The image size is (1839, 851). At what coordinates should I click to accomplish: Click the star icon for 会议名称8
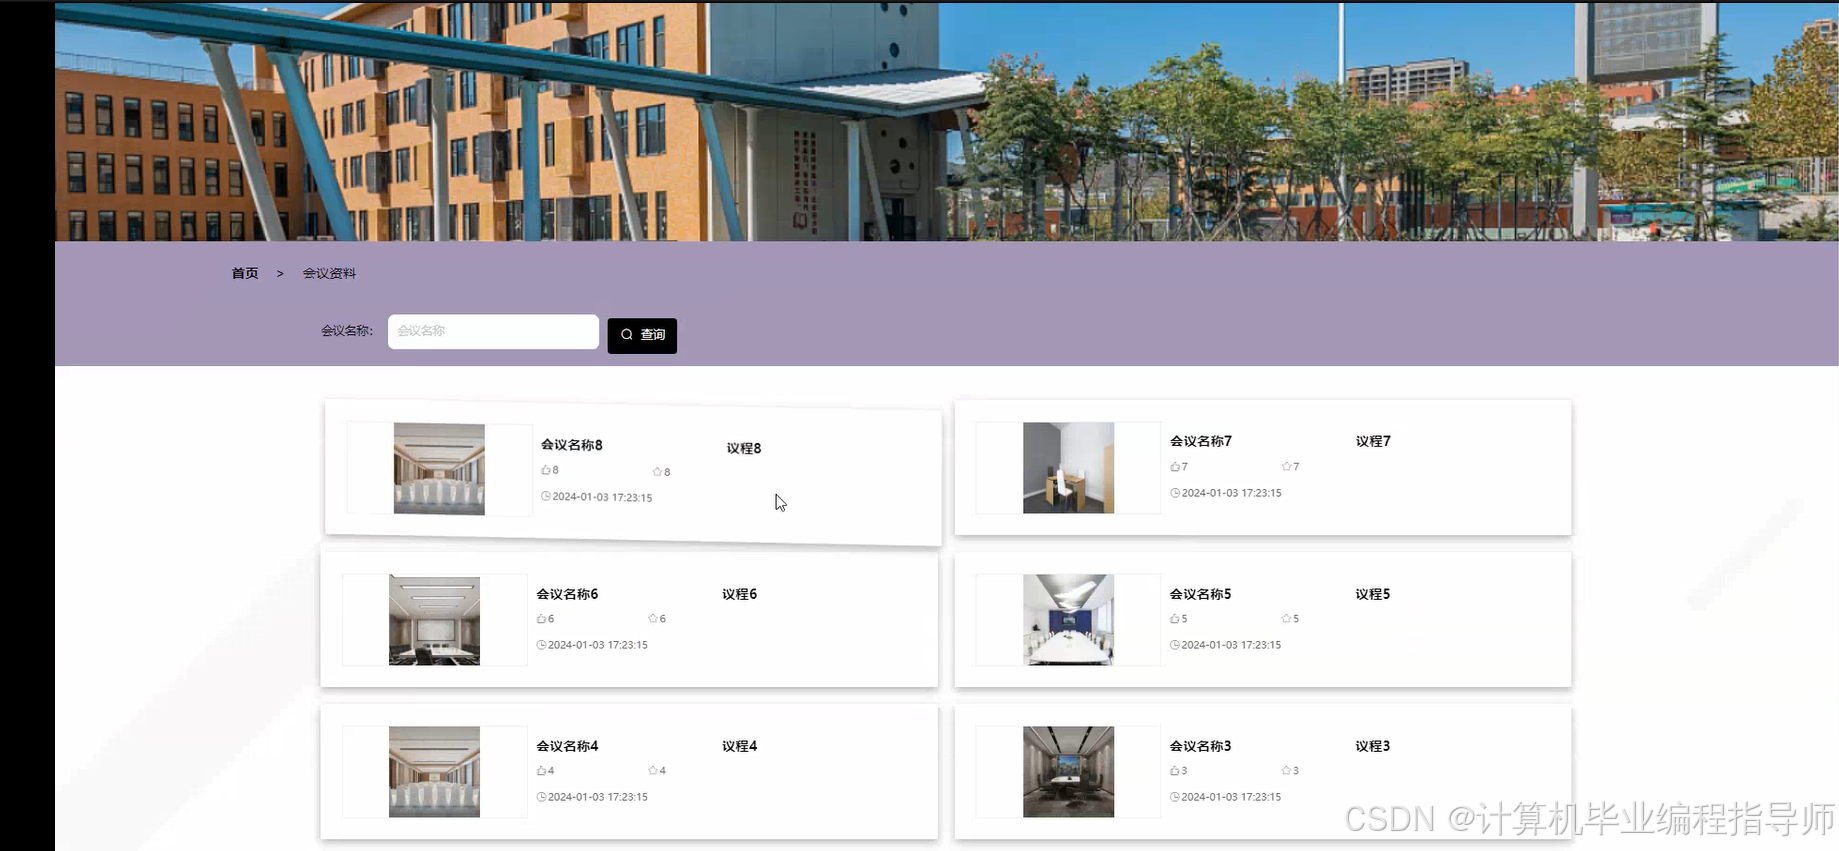click(657, 472)
